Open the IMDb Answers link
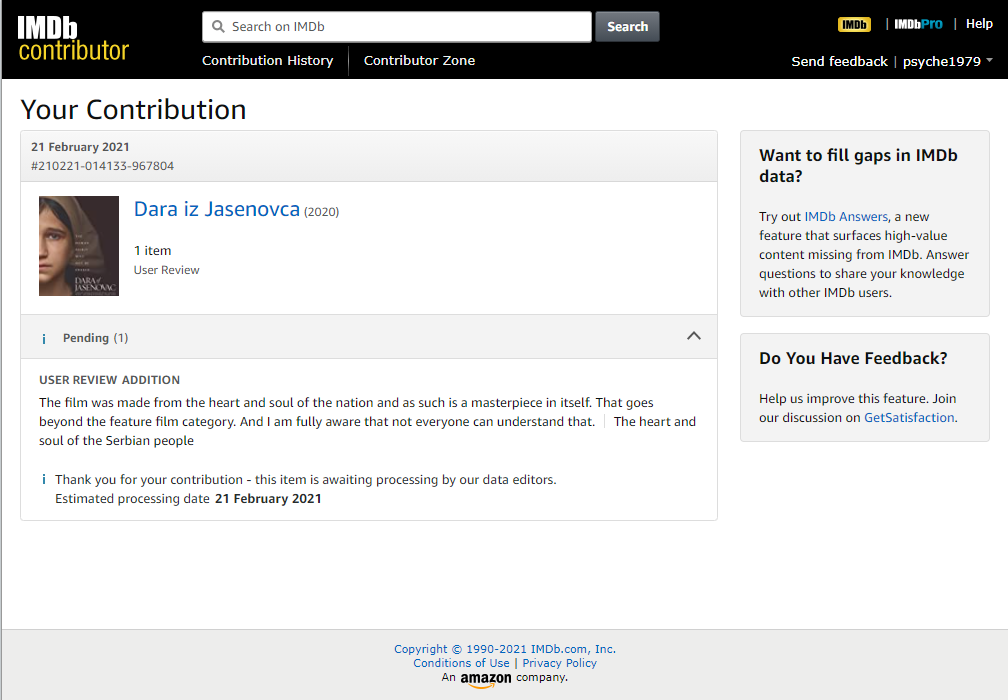Screen dimensions: 1008x700 846,217
